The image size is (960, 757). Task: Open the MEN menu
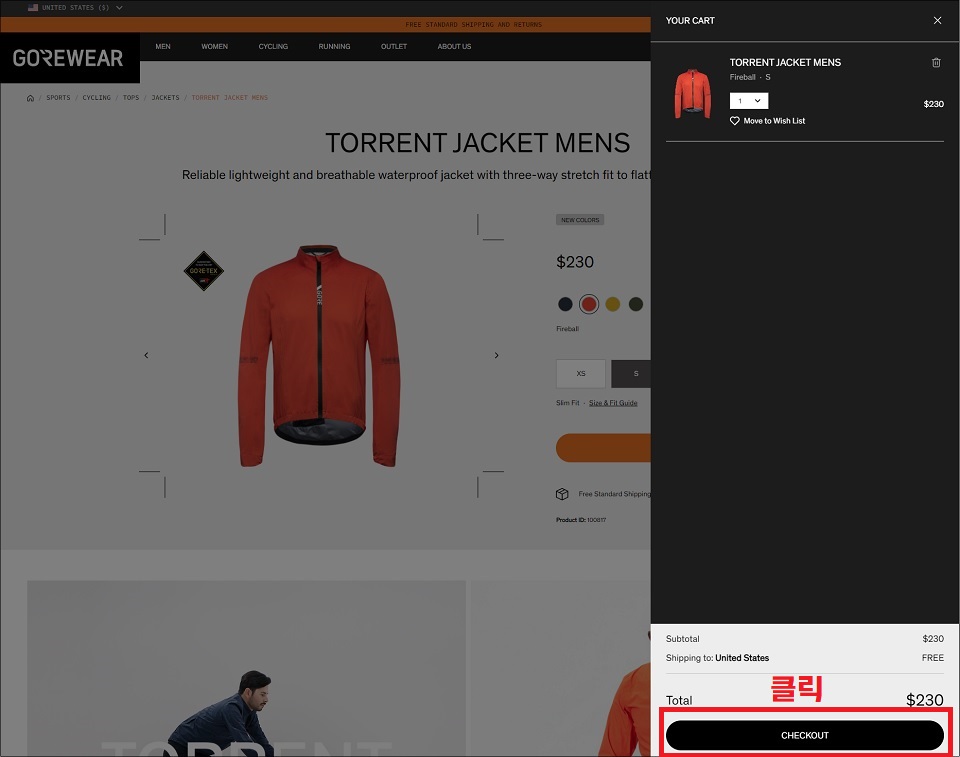click(x=163, y=47)
